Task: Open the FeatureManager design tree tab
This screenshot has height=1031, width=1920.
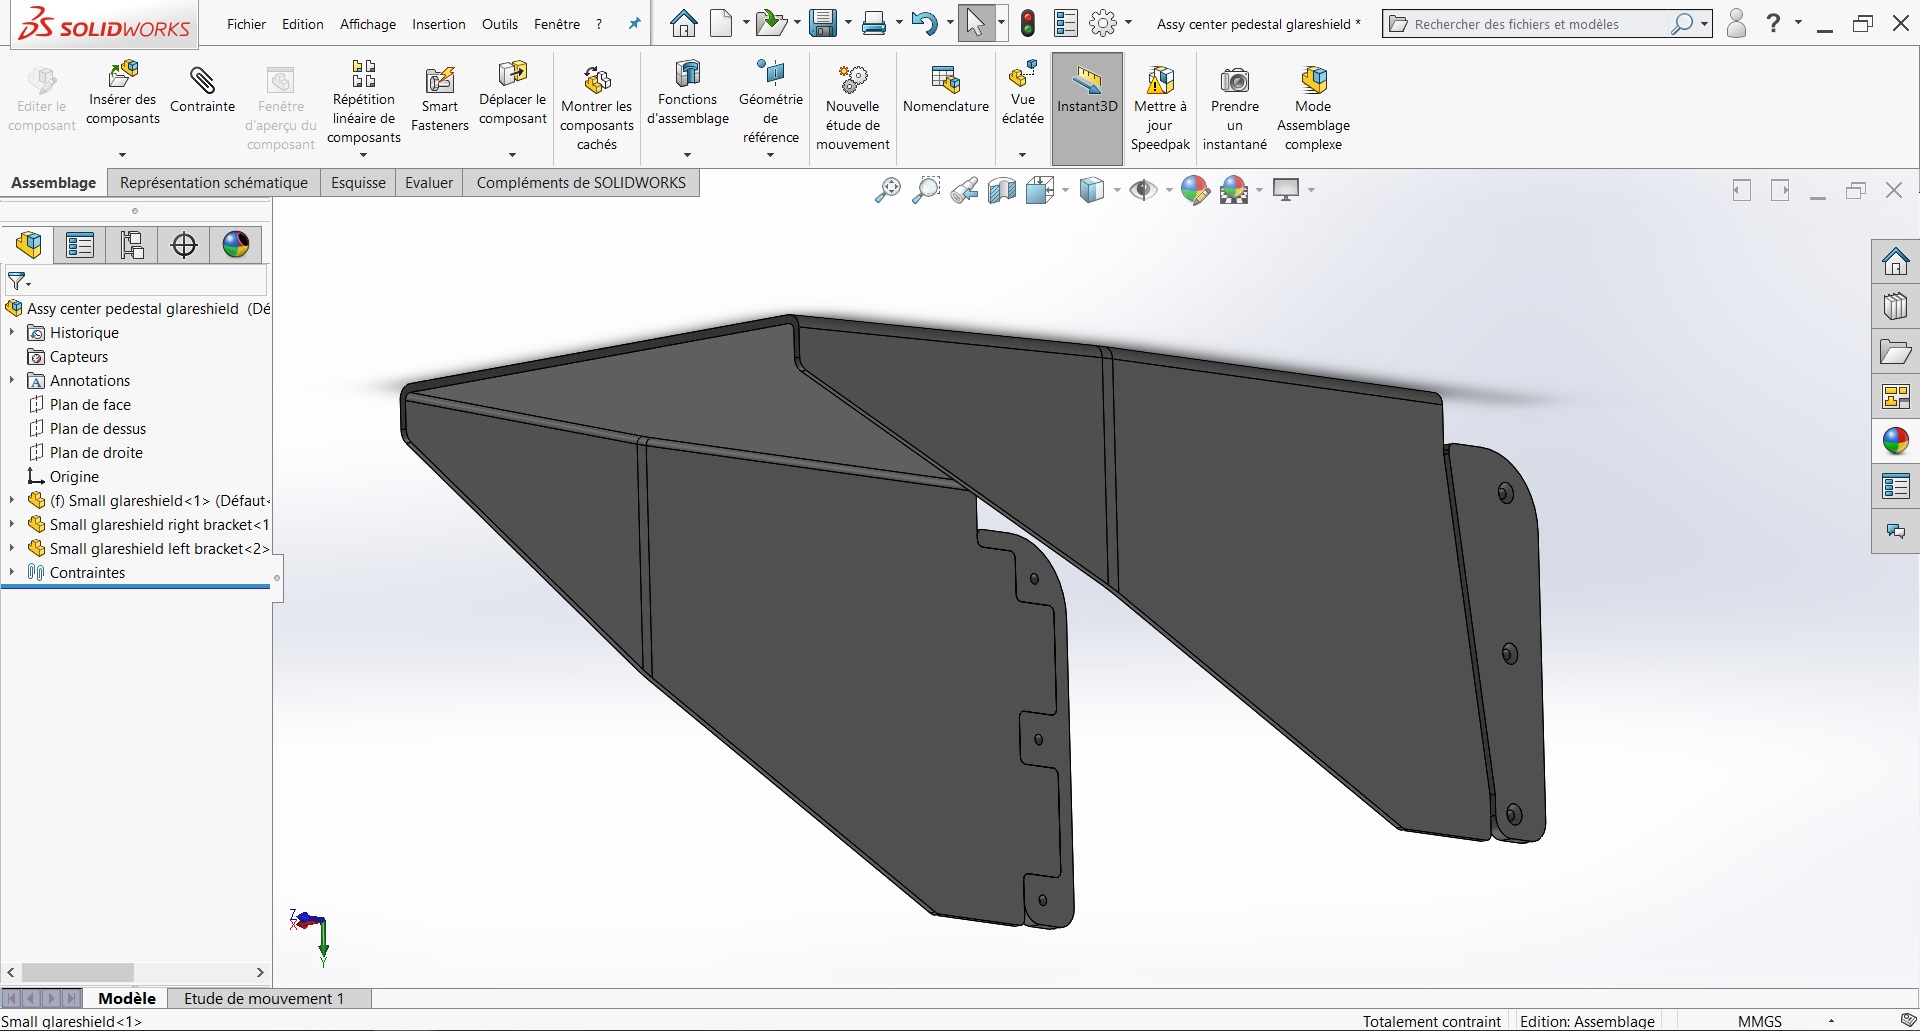Action: [x=29, y=245]
